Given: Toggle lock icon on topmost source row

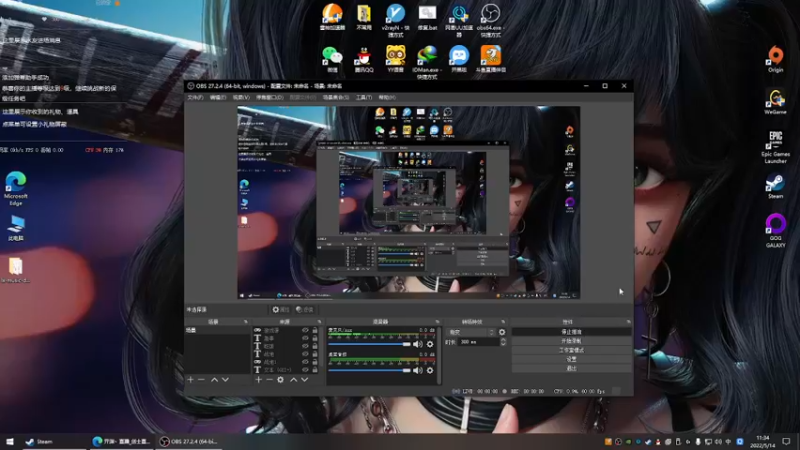Looking at the screenshot, I should coord(315,331).
